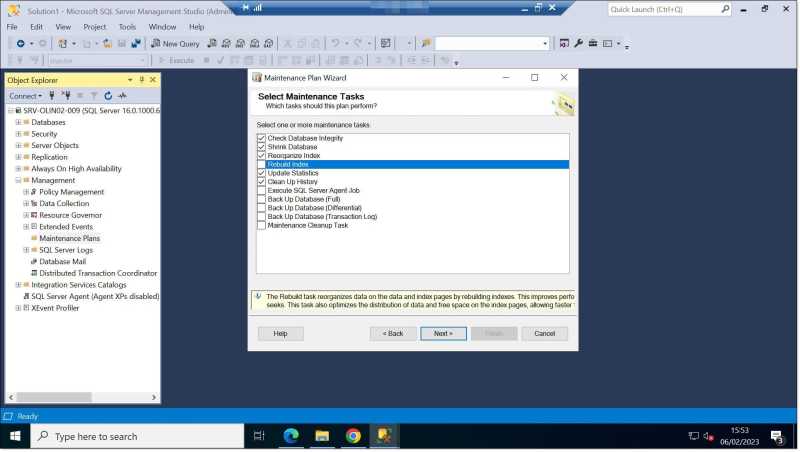Open Google Chrome from taskbar
The width and height of the screenshot is (800, 452).
tap(353, 436)
